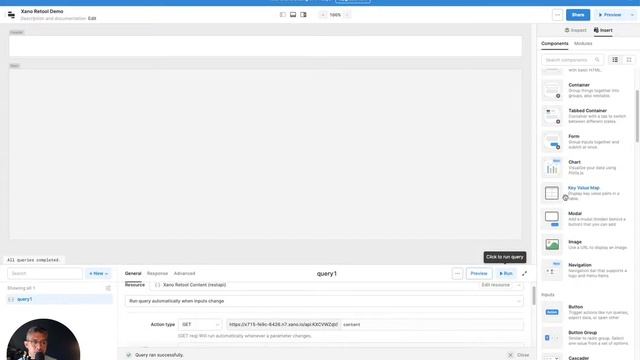Click the zoom out minus button
This screenshot has height=360, width=640.
tap(323, 15)
